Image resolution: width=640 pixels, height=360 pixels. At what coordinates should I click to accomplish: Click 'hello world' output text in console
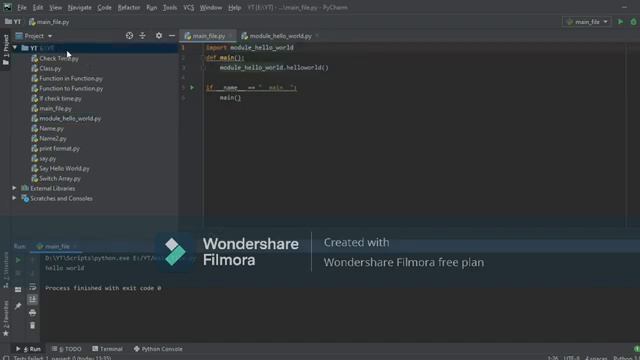tap(65, 268)
